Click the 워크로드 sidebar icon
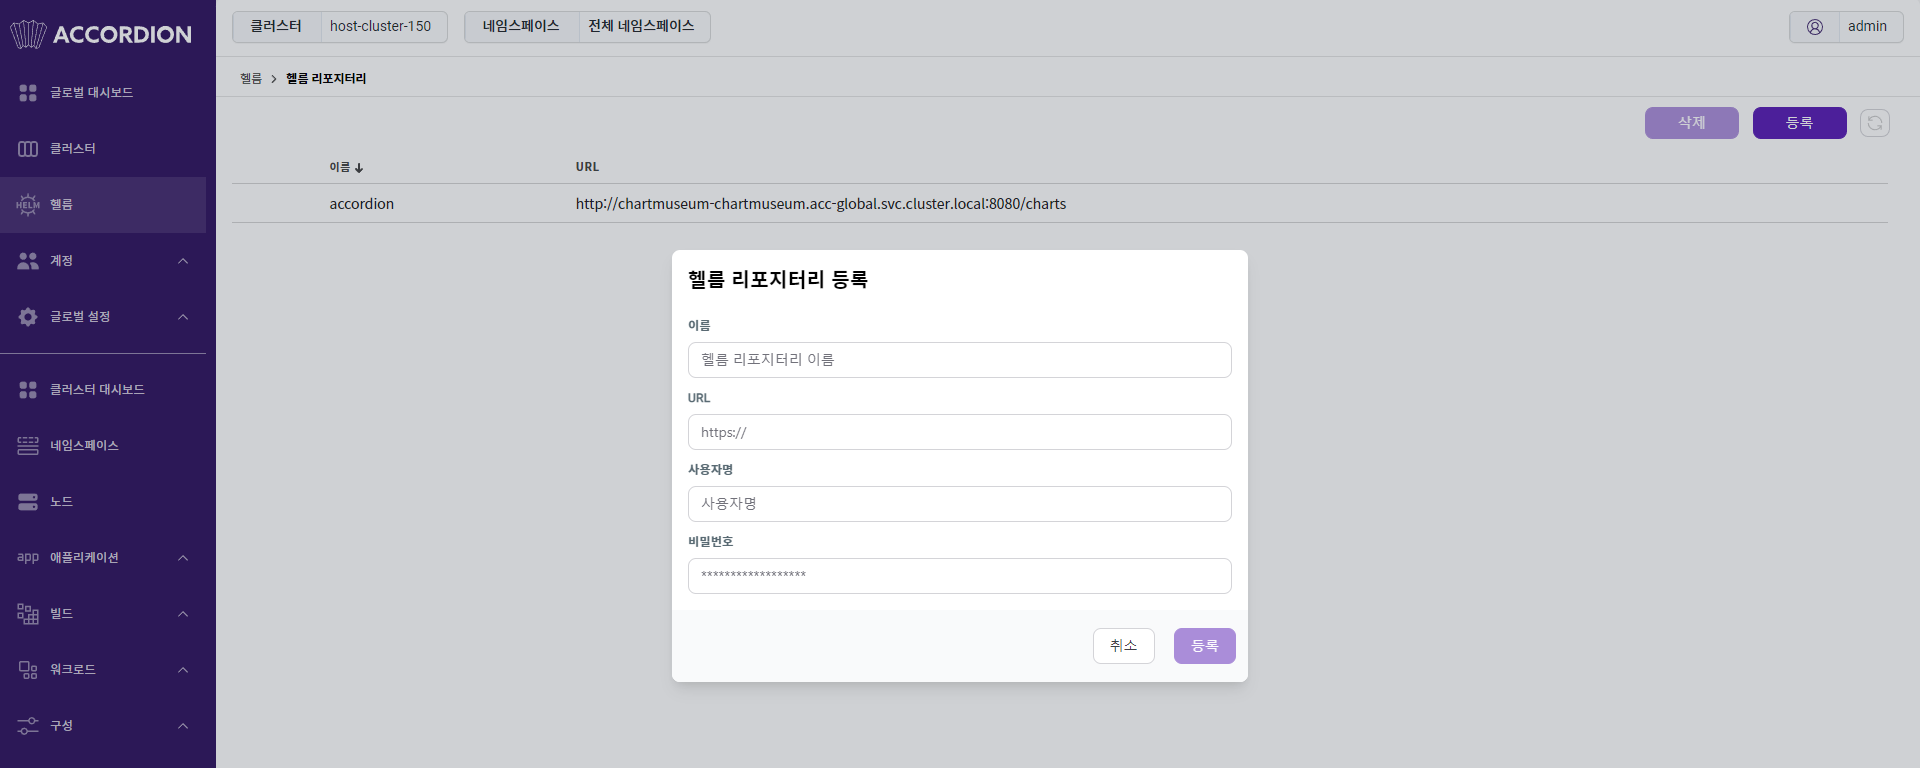Image resolution: width=1920 pixels, height=768 pixels. (28, 670)
